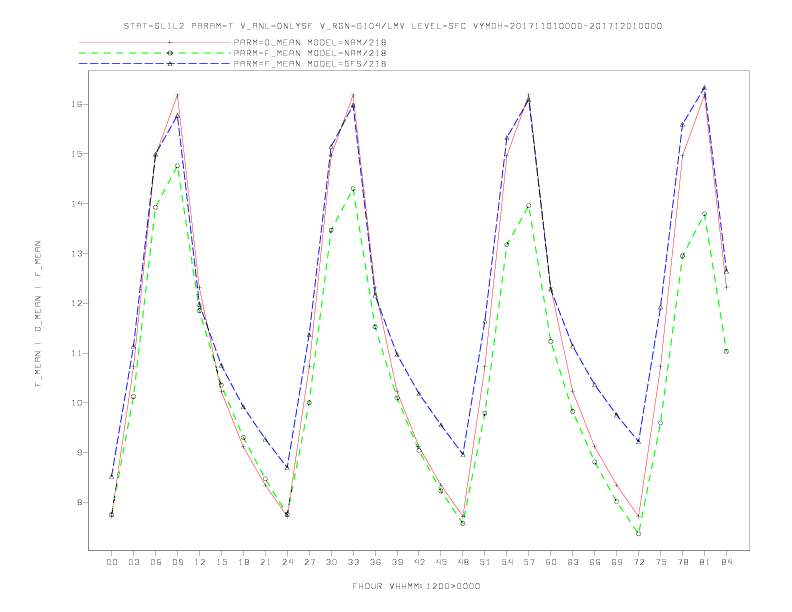Image resolution: width=792 pixels, height=612 pixels.
Task: Click green circle data marker at hour 84
Action: (726, 351)
